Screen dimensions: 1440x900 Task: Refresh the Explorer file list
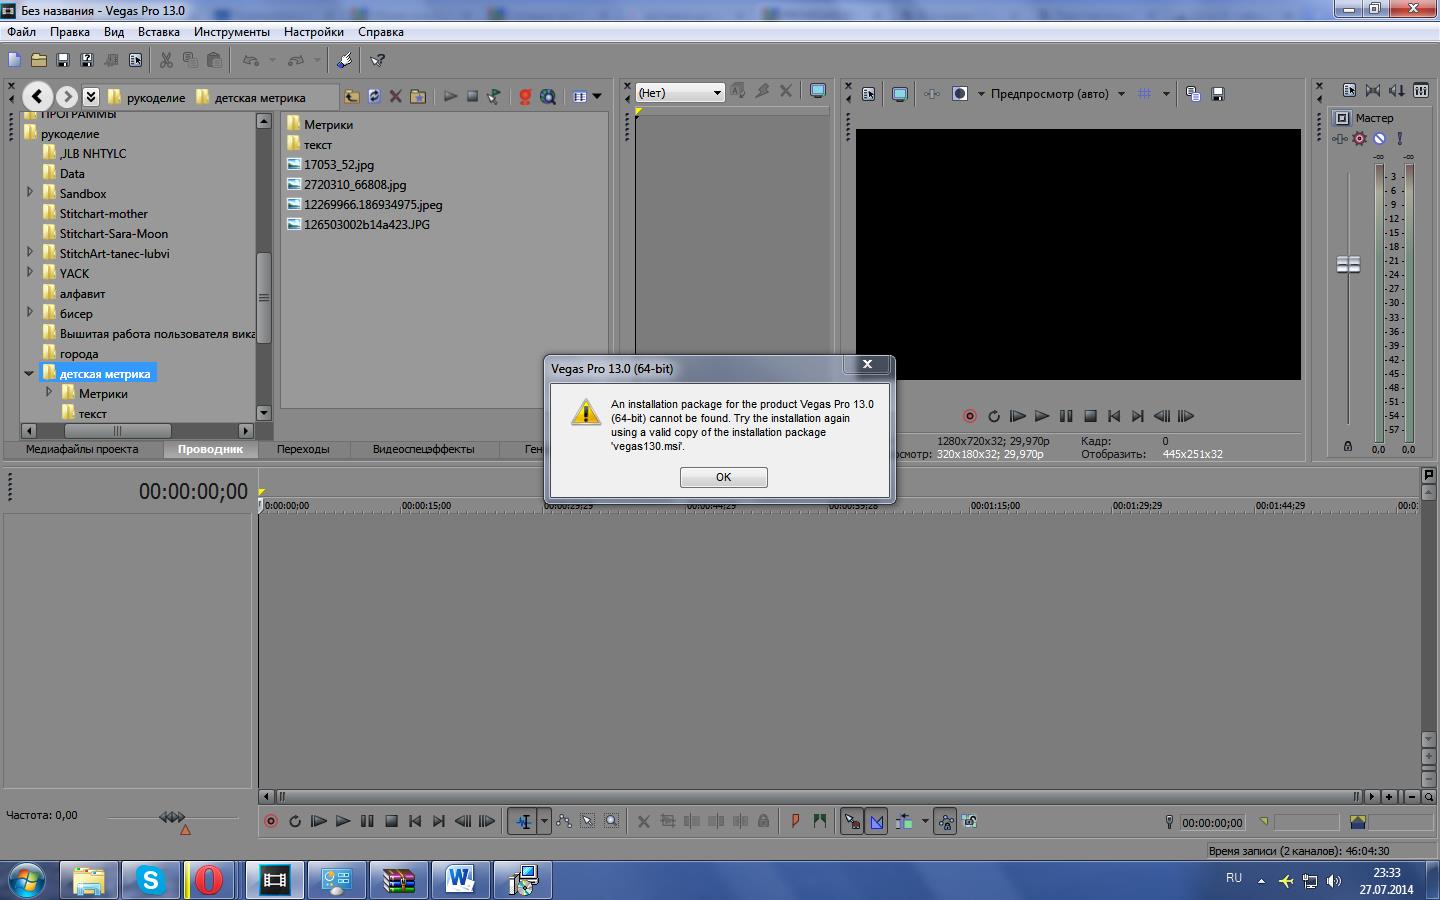(374, 96)
